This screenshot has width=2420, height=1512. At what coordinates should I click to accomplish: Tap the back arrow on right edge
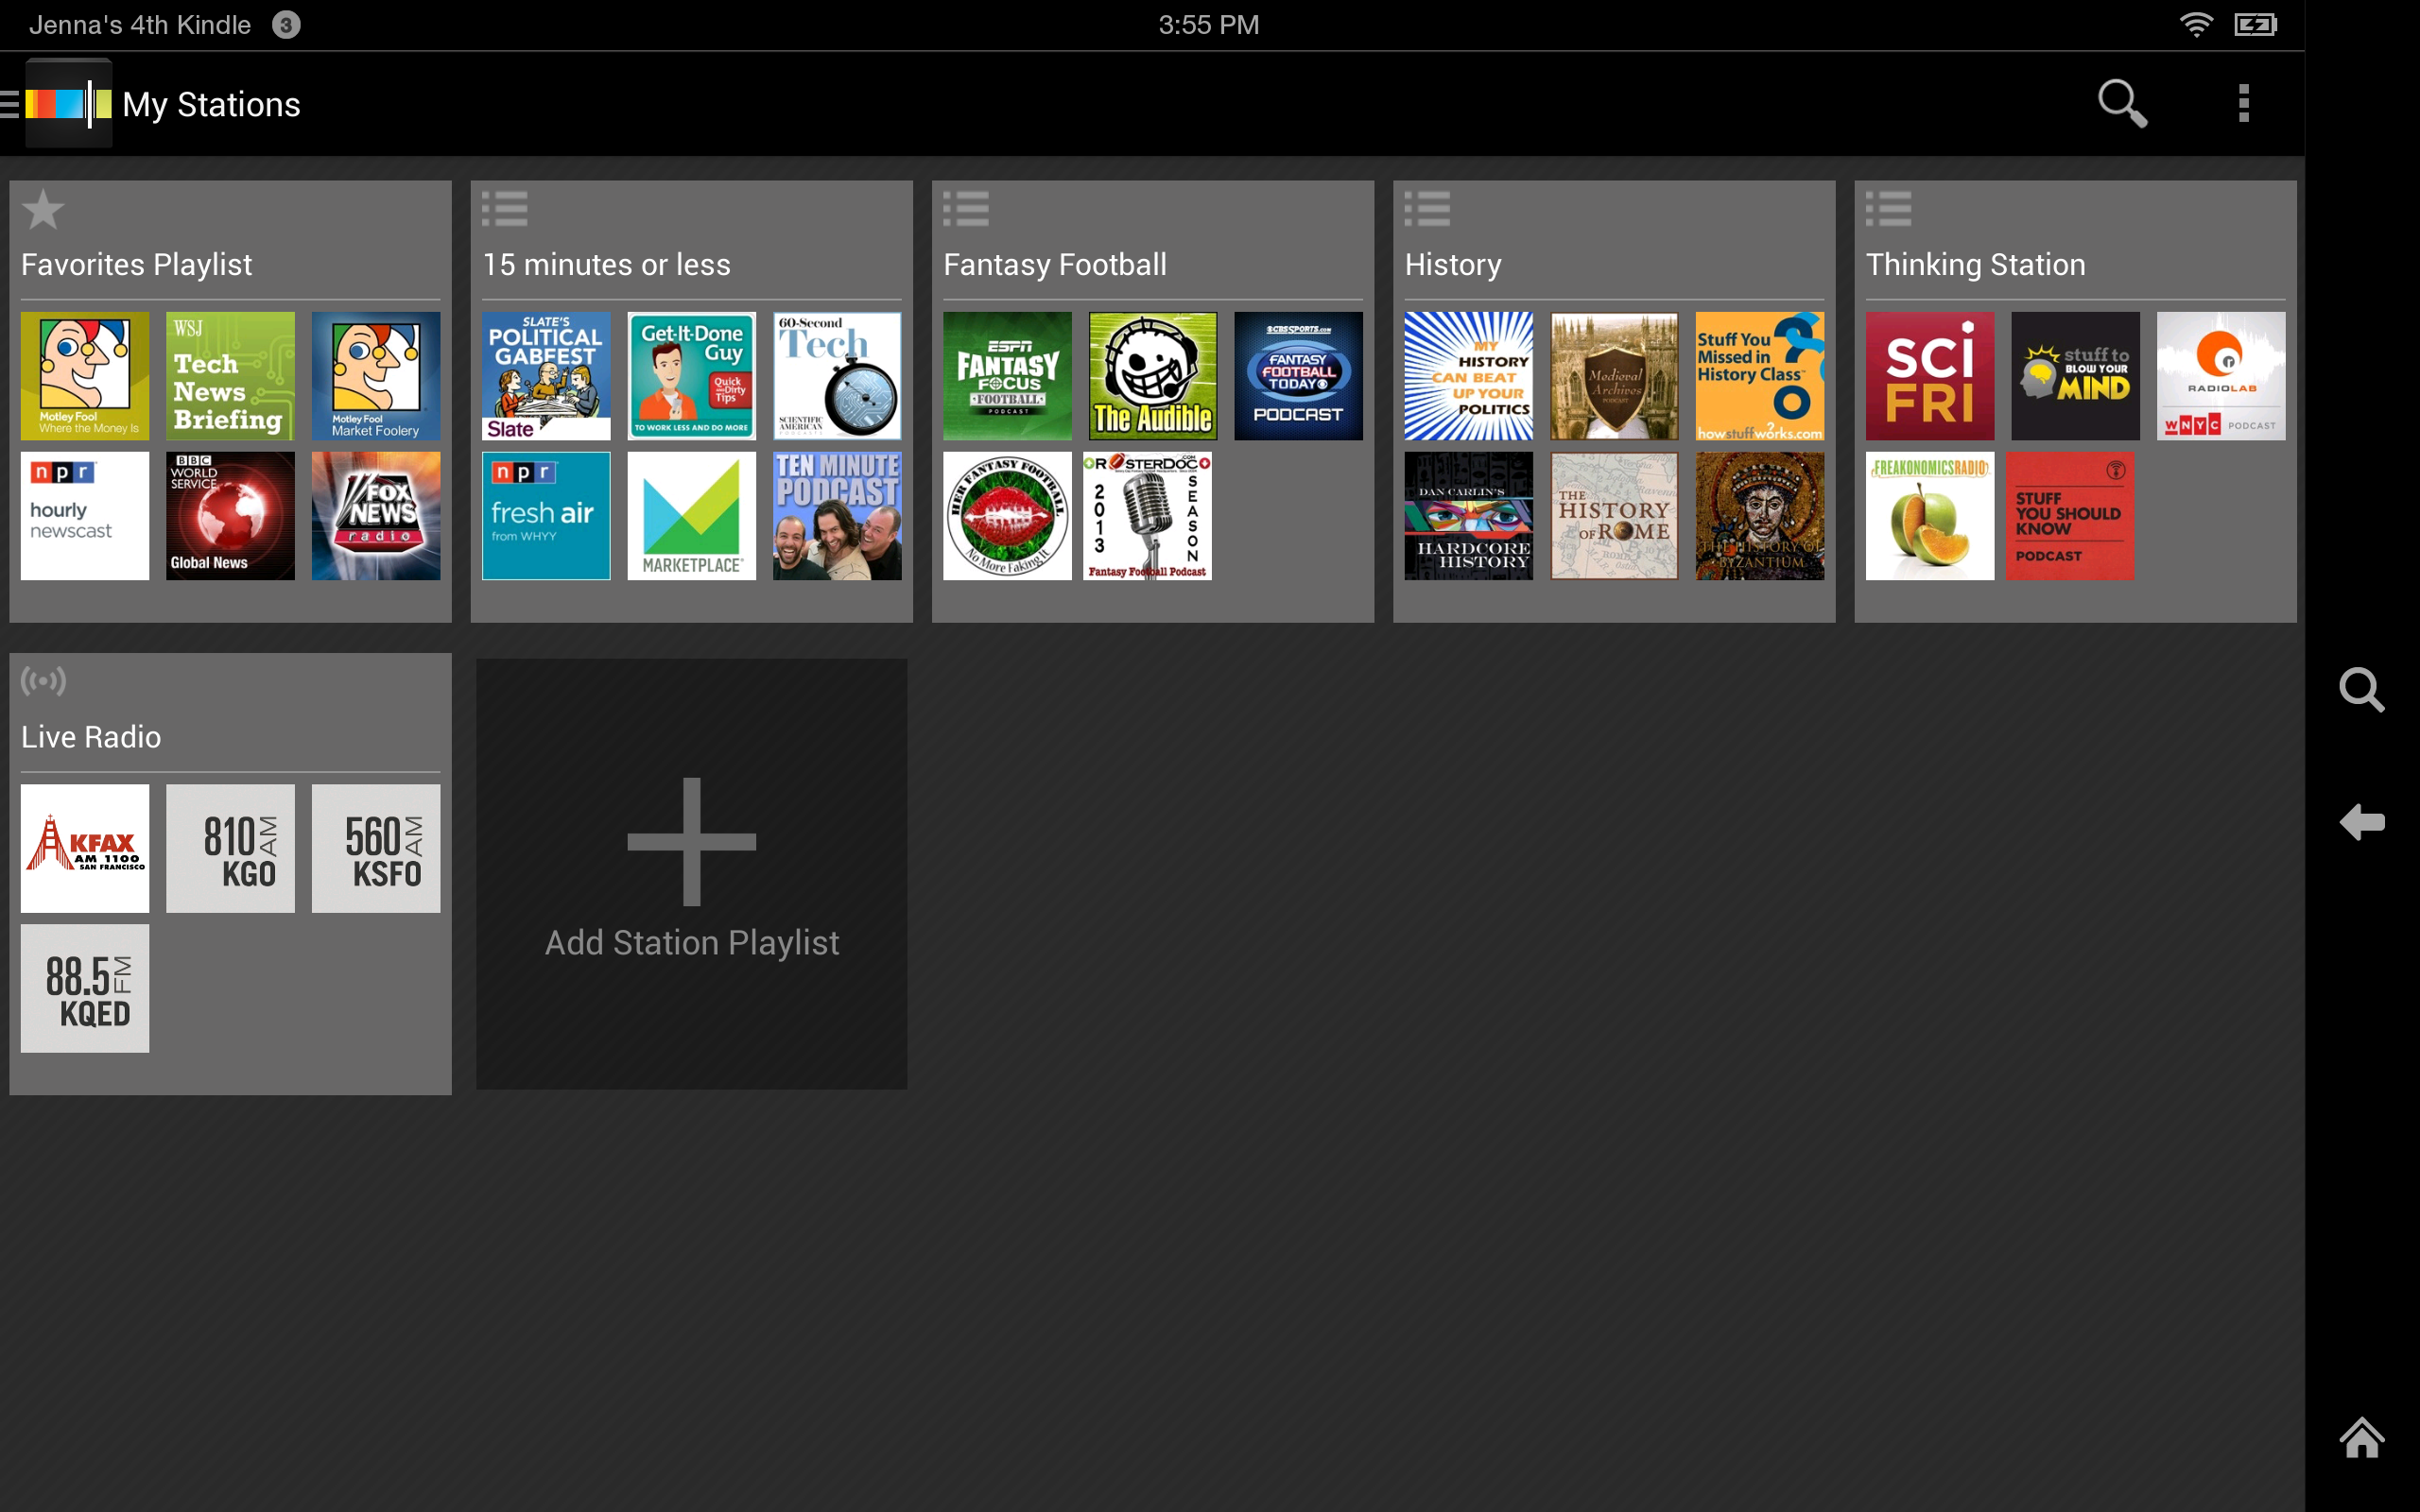2362,822
